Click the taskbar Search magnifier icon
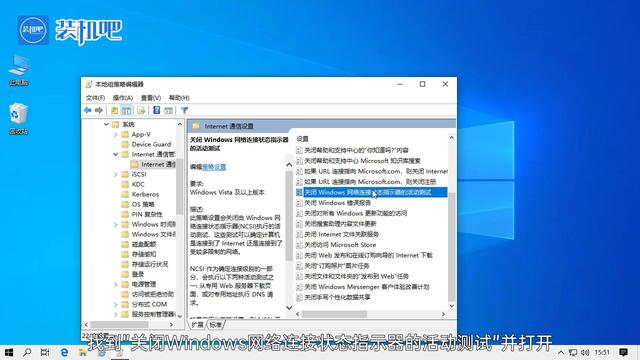This screenshot has width=640, height=360. (27, 352)
